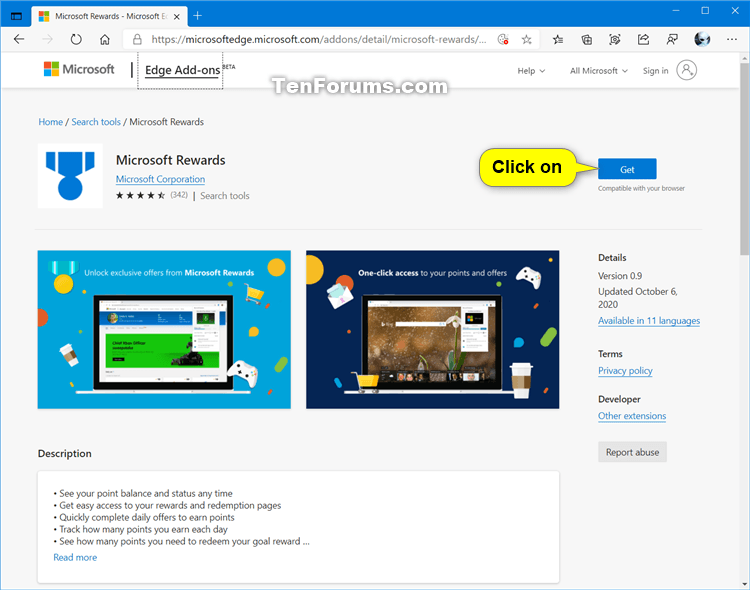Viewport: 750px width, 590px height.
Task: Click the vertical scrollbar thumb
Action: [745, 159]
